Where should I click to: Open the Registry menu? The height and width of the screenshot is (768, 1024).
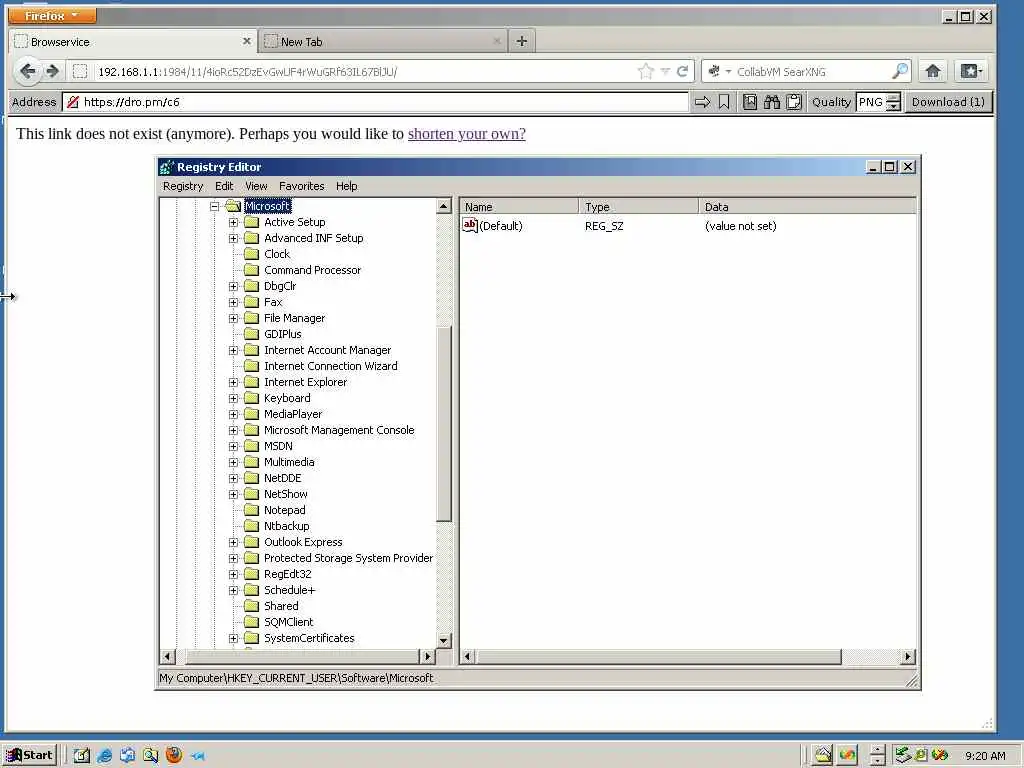click(x=183, y=186)
